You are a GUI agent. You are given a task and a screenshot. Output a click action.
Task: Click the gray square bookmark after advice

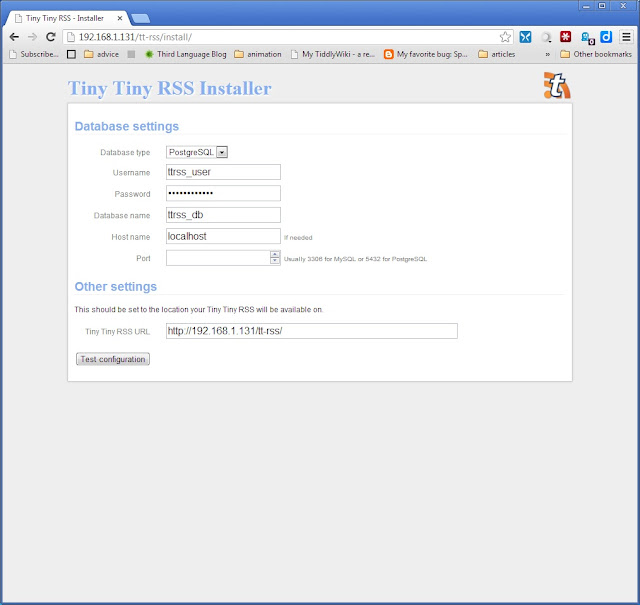pos(131,54)
